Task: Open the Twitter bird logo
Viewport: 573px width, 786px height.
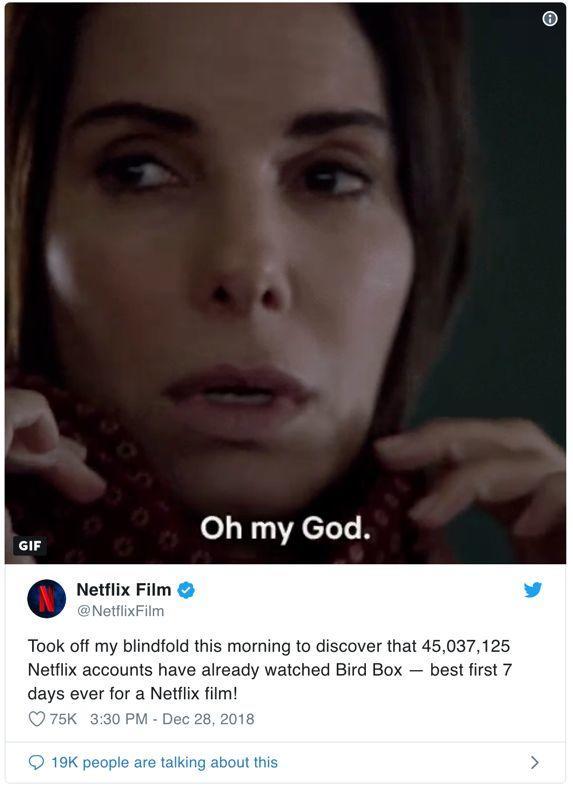Action: [x=532, y=590]
